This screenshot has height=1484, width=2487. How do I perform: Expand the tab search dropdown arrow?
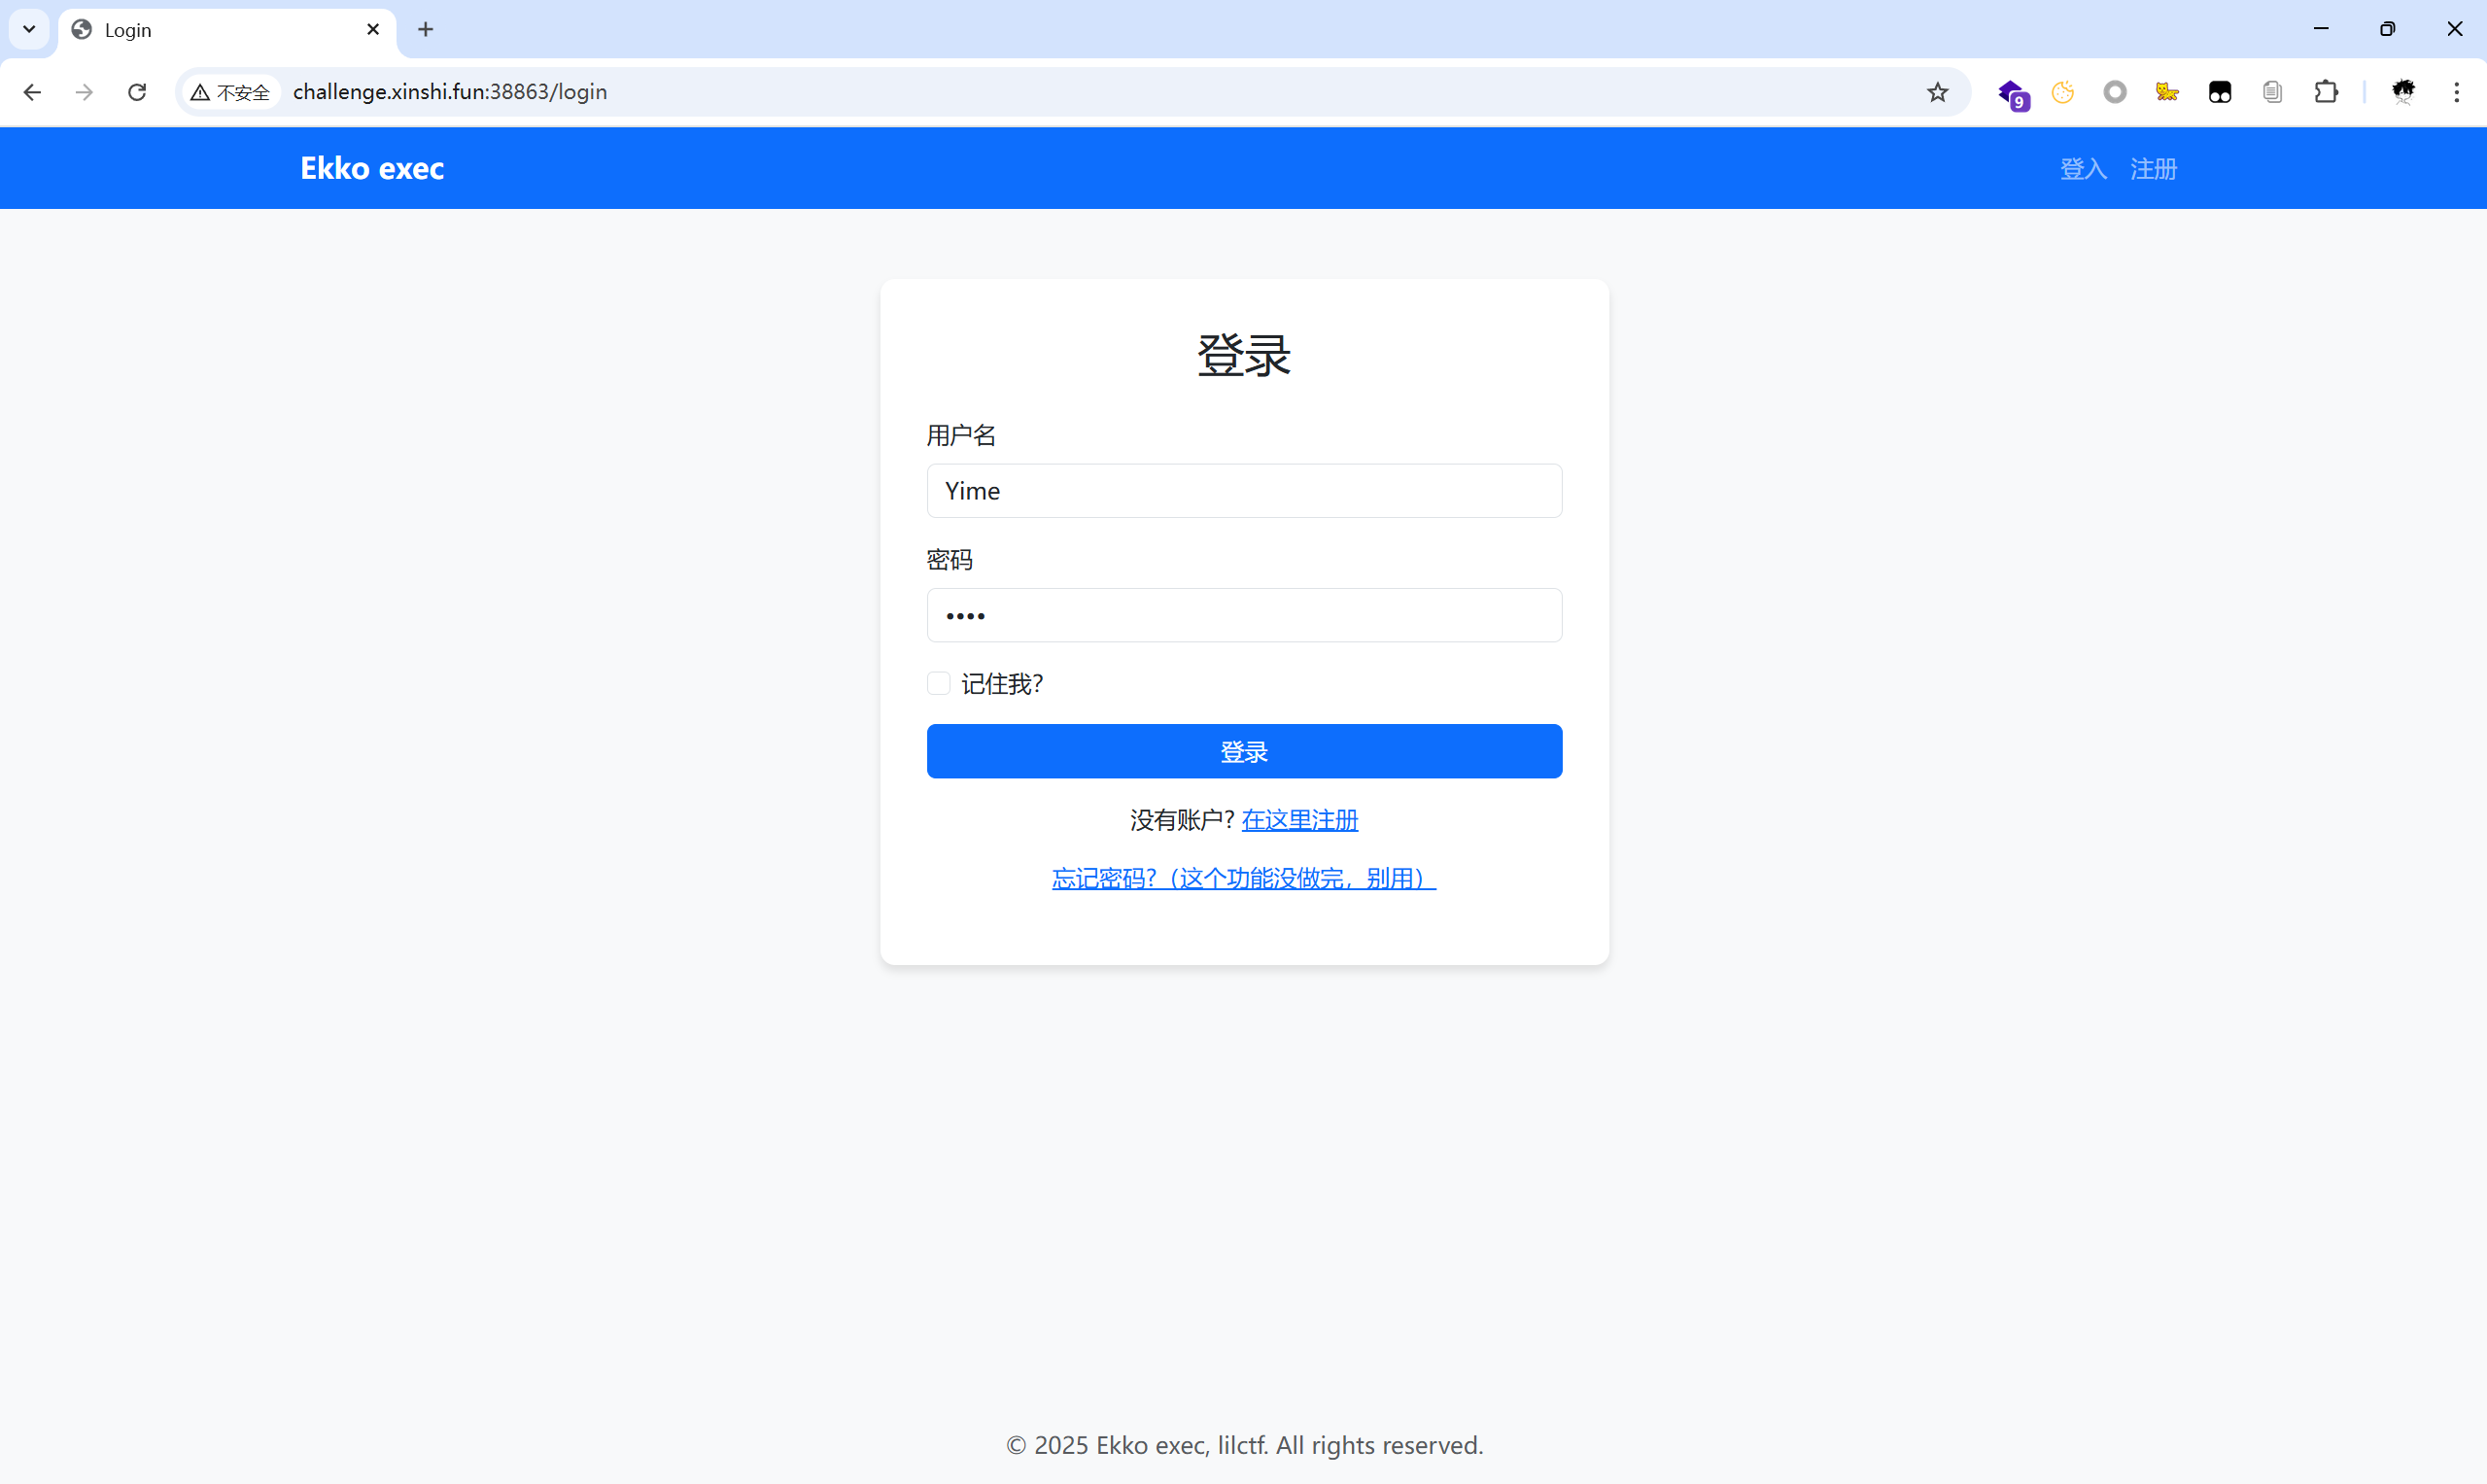point(29,29)
